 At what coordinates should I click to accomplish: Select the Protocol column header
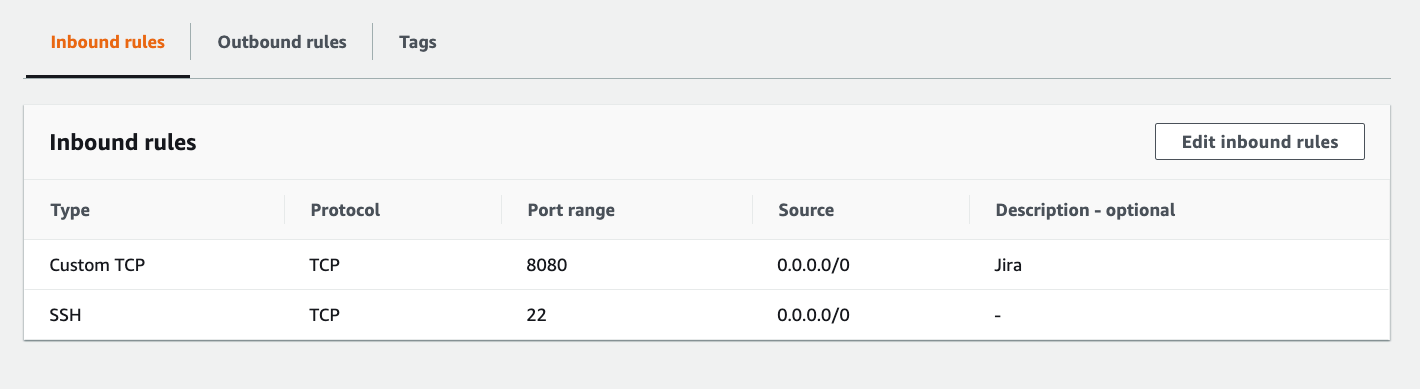click(x=345, y=210)
